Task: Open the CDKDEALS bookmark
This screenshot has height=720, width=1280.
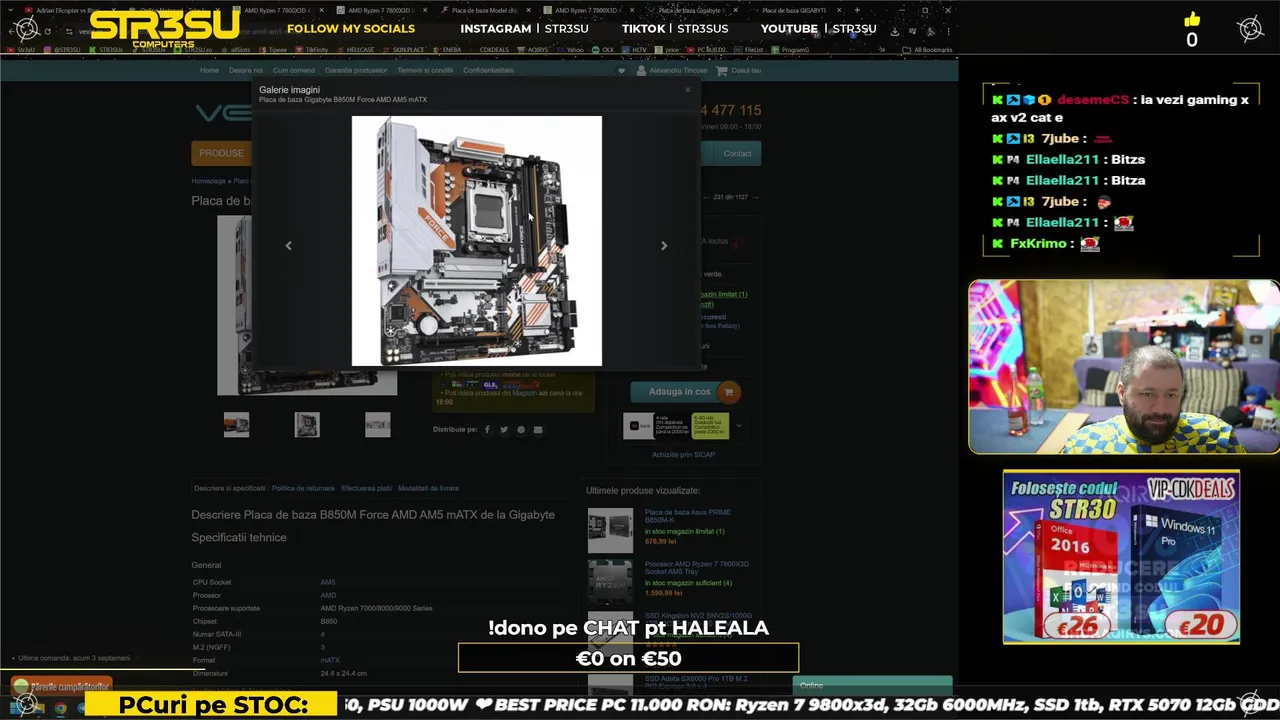Action: pyautogui.click(x=493, y=49)
